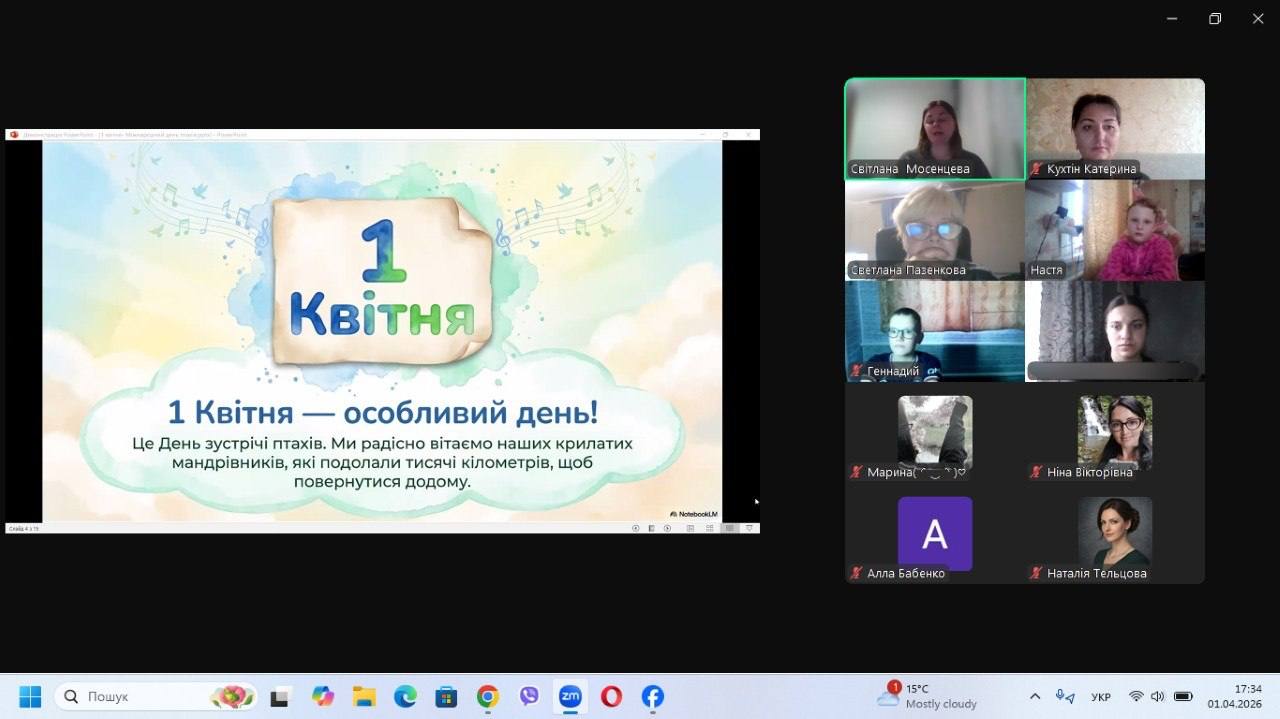Screen dimensions: 1280x719
Task: Select Наталія Тельцова's participant tile
Action: click(x=1115, y=534)
